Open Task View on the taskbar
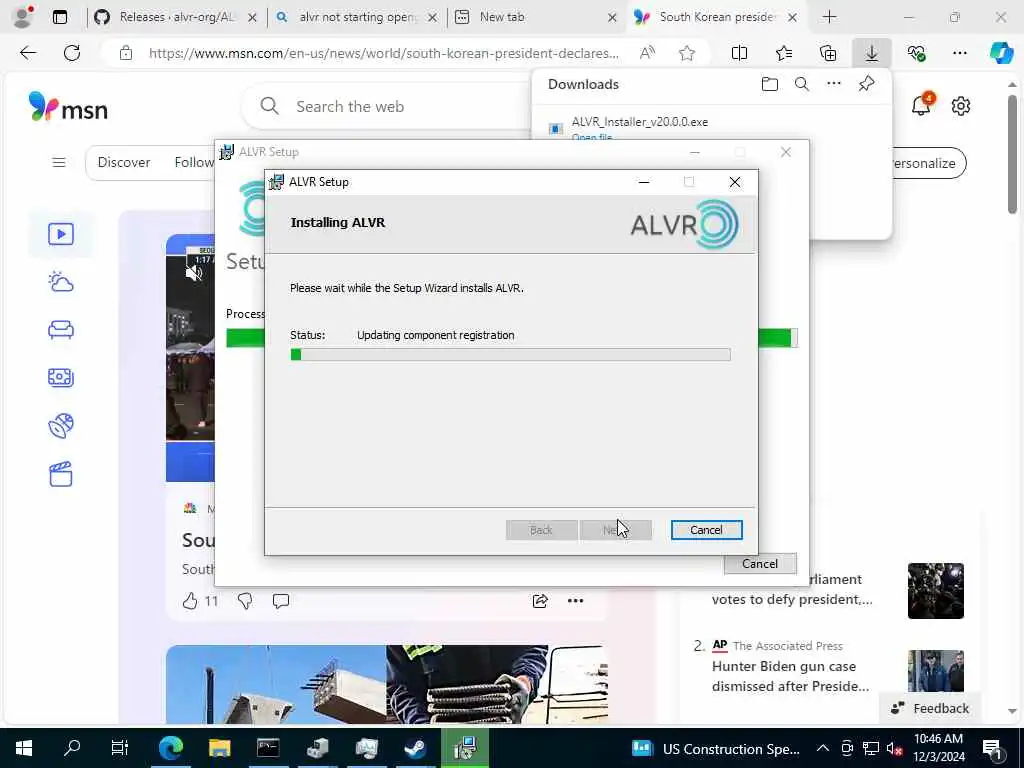 pyautogui.click(x=120, y=748)
